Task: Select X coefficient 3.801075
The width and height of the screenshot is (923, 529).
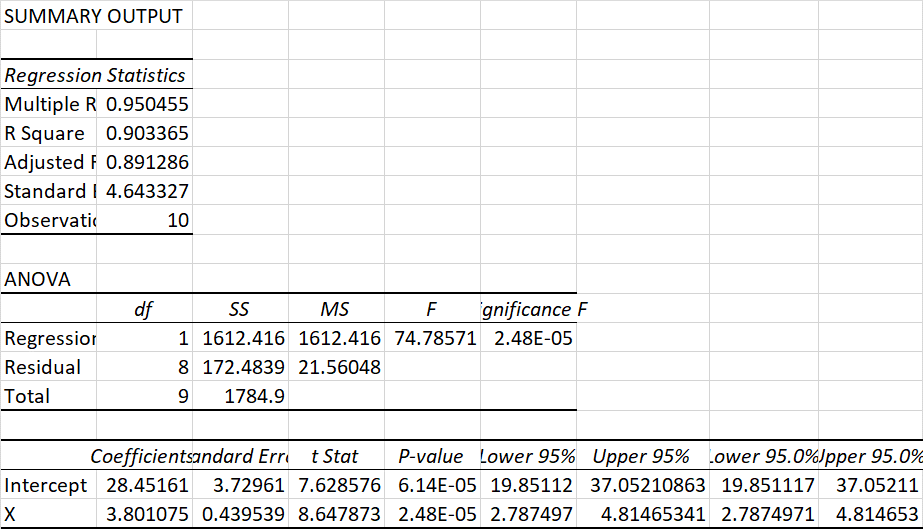Action: [x=147, y=515]
